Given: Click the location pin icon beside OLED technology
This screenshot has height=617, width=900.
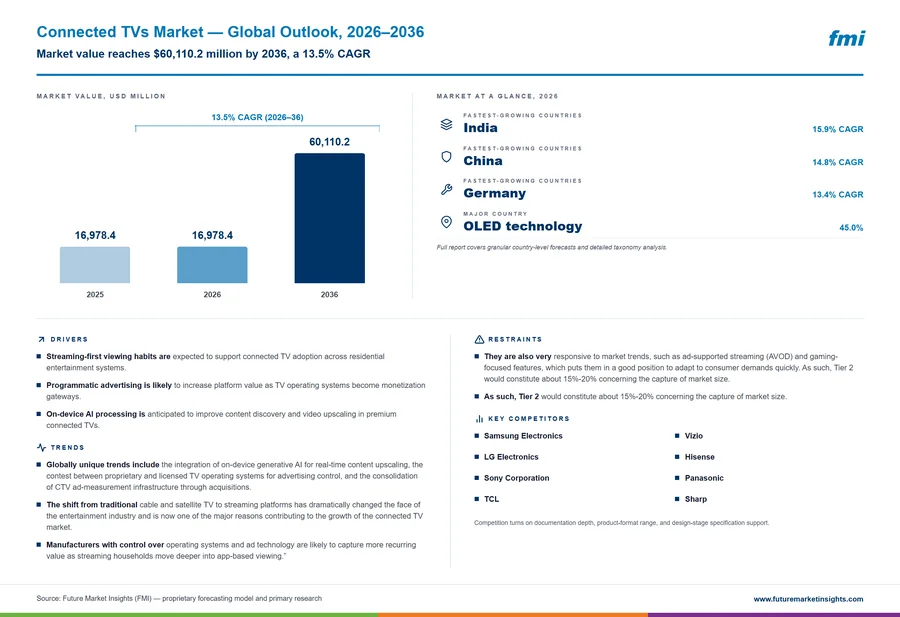Looking at the screenshot, I should tap(446, 222).
